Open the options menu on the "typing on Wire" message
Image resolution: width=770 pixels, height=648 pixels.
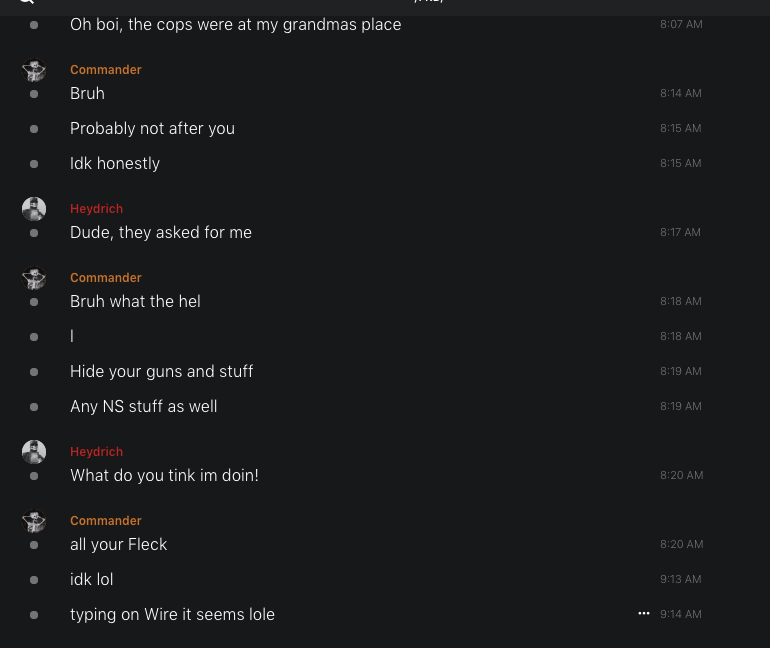(x=644, y=613)
